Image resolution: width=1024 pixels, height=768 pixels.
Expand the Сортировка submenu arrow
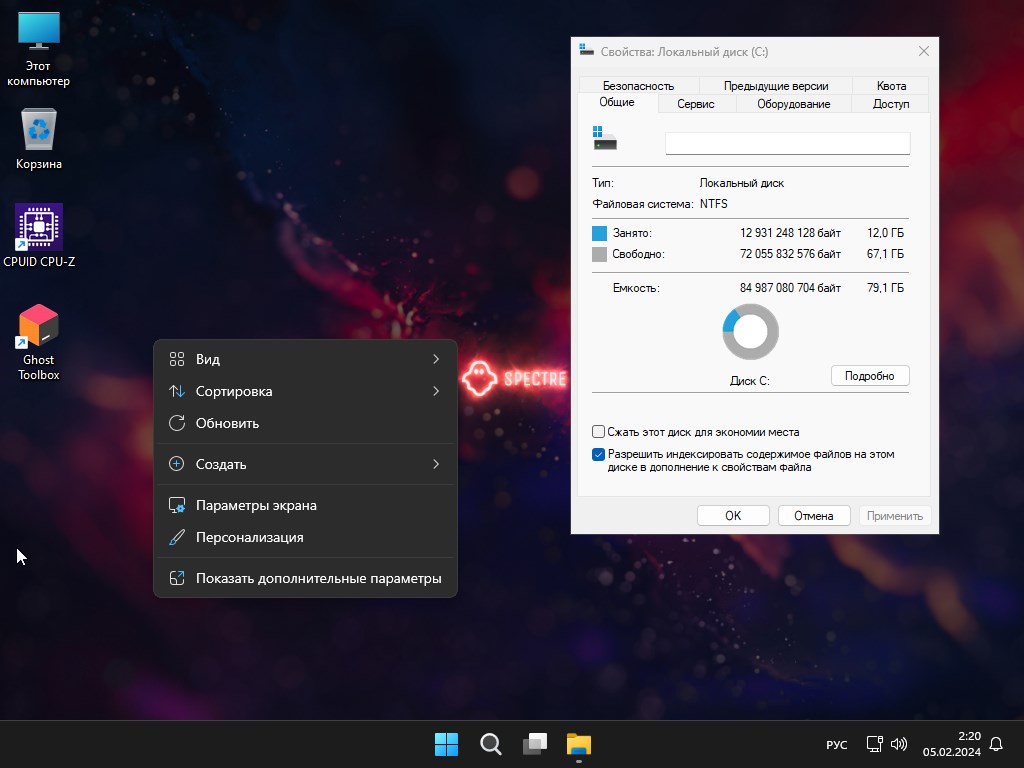pyautogui.click(x=436, y=391)
